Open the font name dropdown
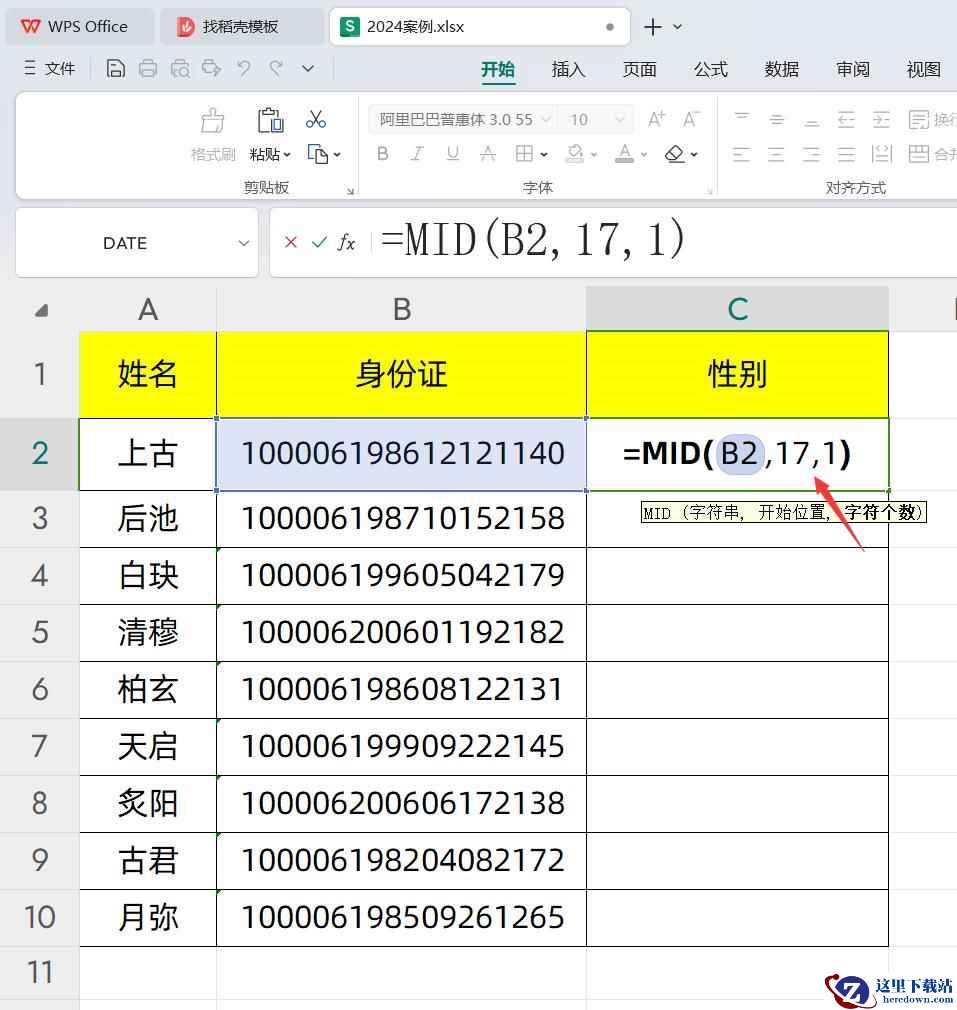 coord(546,120)
